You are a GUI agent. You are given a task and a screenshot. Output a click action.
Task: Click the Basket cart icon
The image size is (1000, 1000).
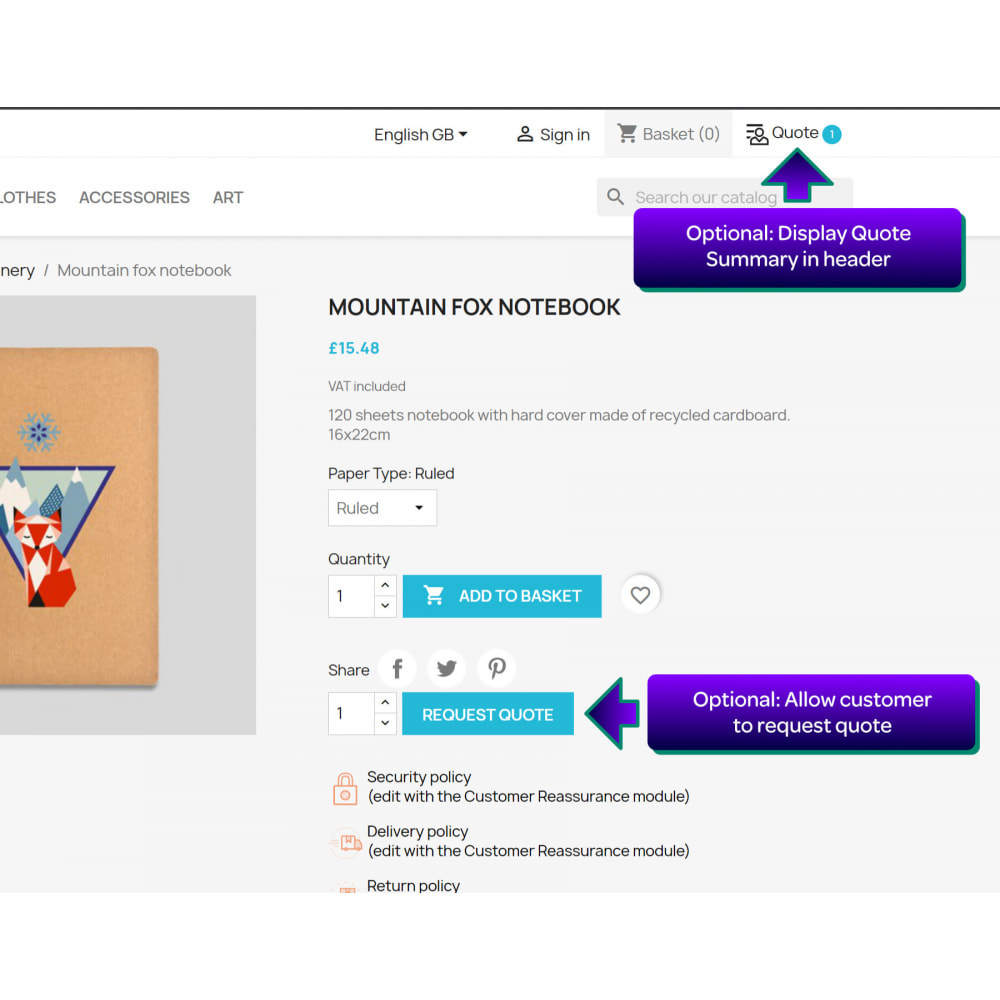click(x=627, y=133)
